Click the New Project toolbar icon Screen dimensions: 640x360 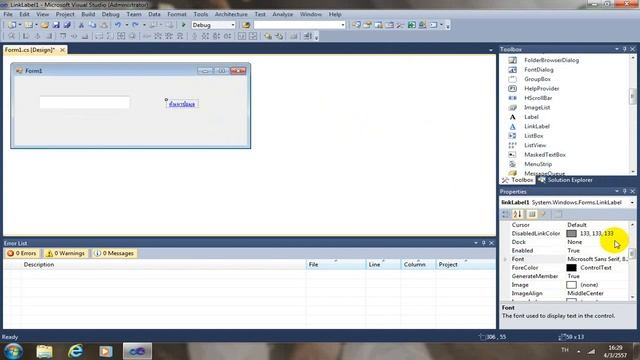pos(12,25)
